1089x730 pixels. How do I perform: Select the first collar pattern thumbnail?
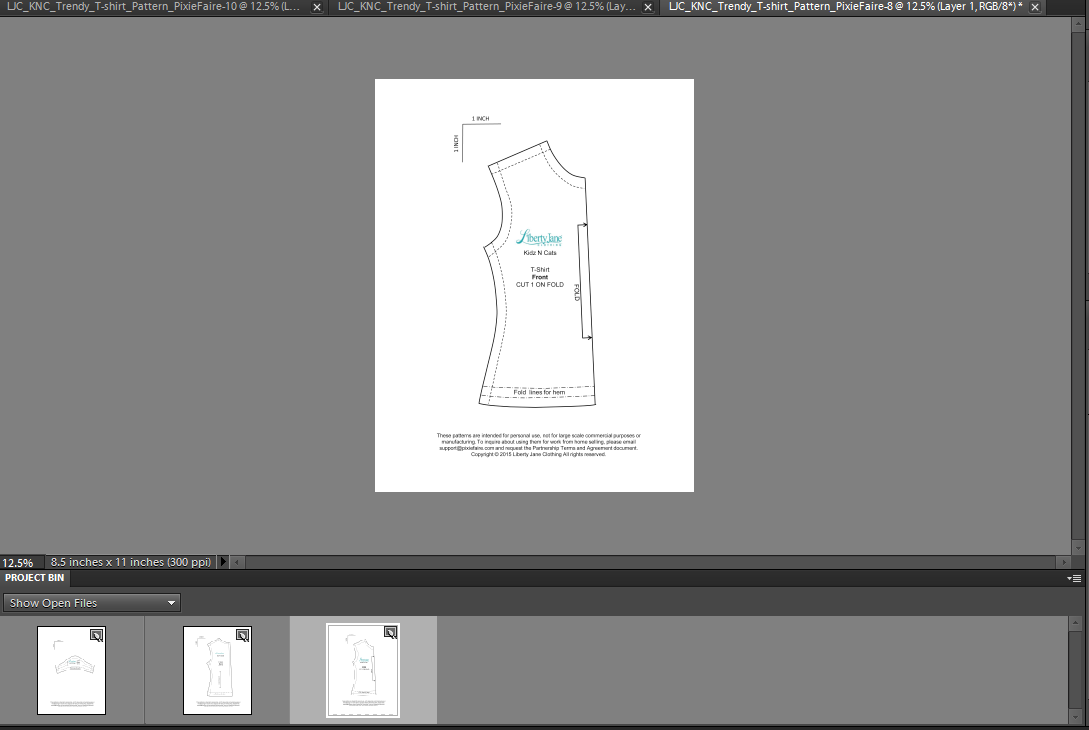[71, 670]
